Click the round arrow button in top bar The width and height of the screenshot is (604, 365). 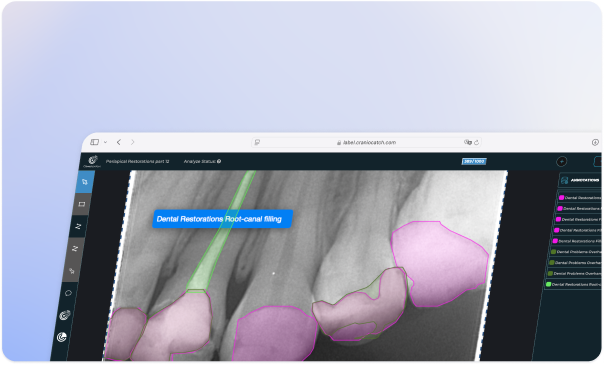click(562, 162)
